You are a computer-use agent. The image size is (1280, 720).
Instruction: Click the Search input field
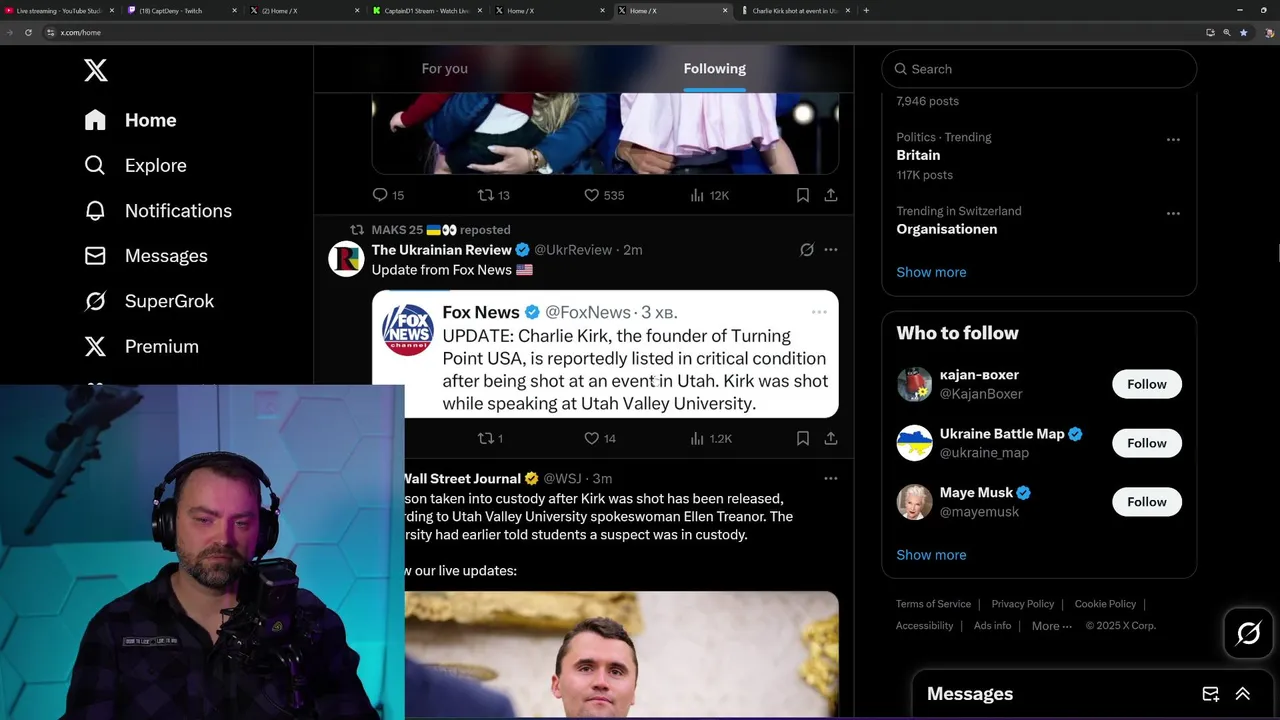[x=1039, y=69]
